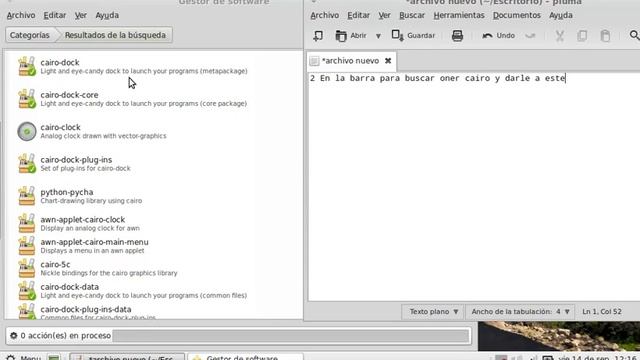This screenshot has width=640, height=360.
Task: Click the 0 acción(es) en proceso gear icon
Action: point(13,336)
